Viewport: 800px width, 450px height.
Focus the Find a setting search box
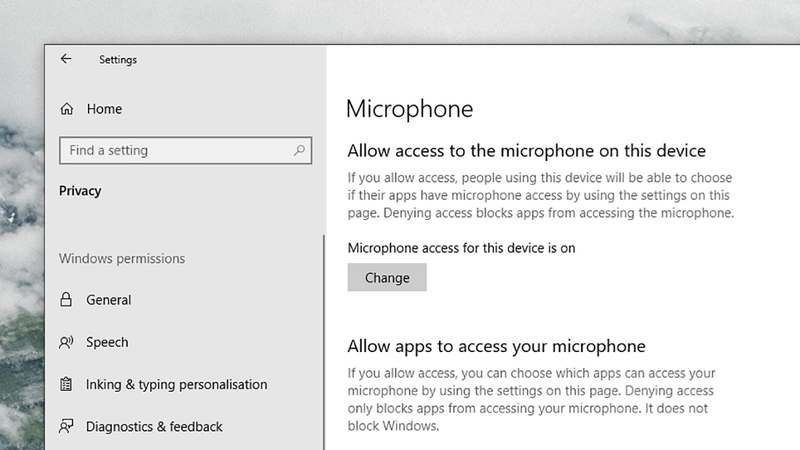click(185, 150)
